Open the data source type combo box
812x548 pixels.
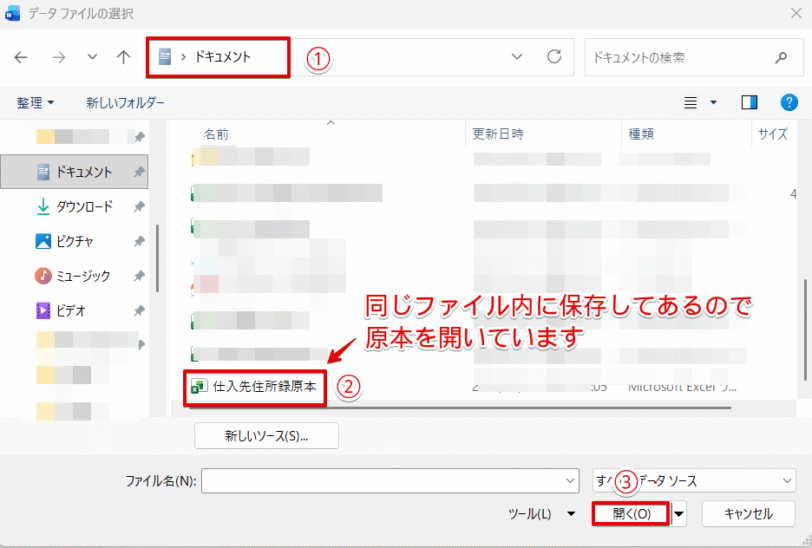694,481
